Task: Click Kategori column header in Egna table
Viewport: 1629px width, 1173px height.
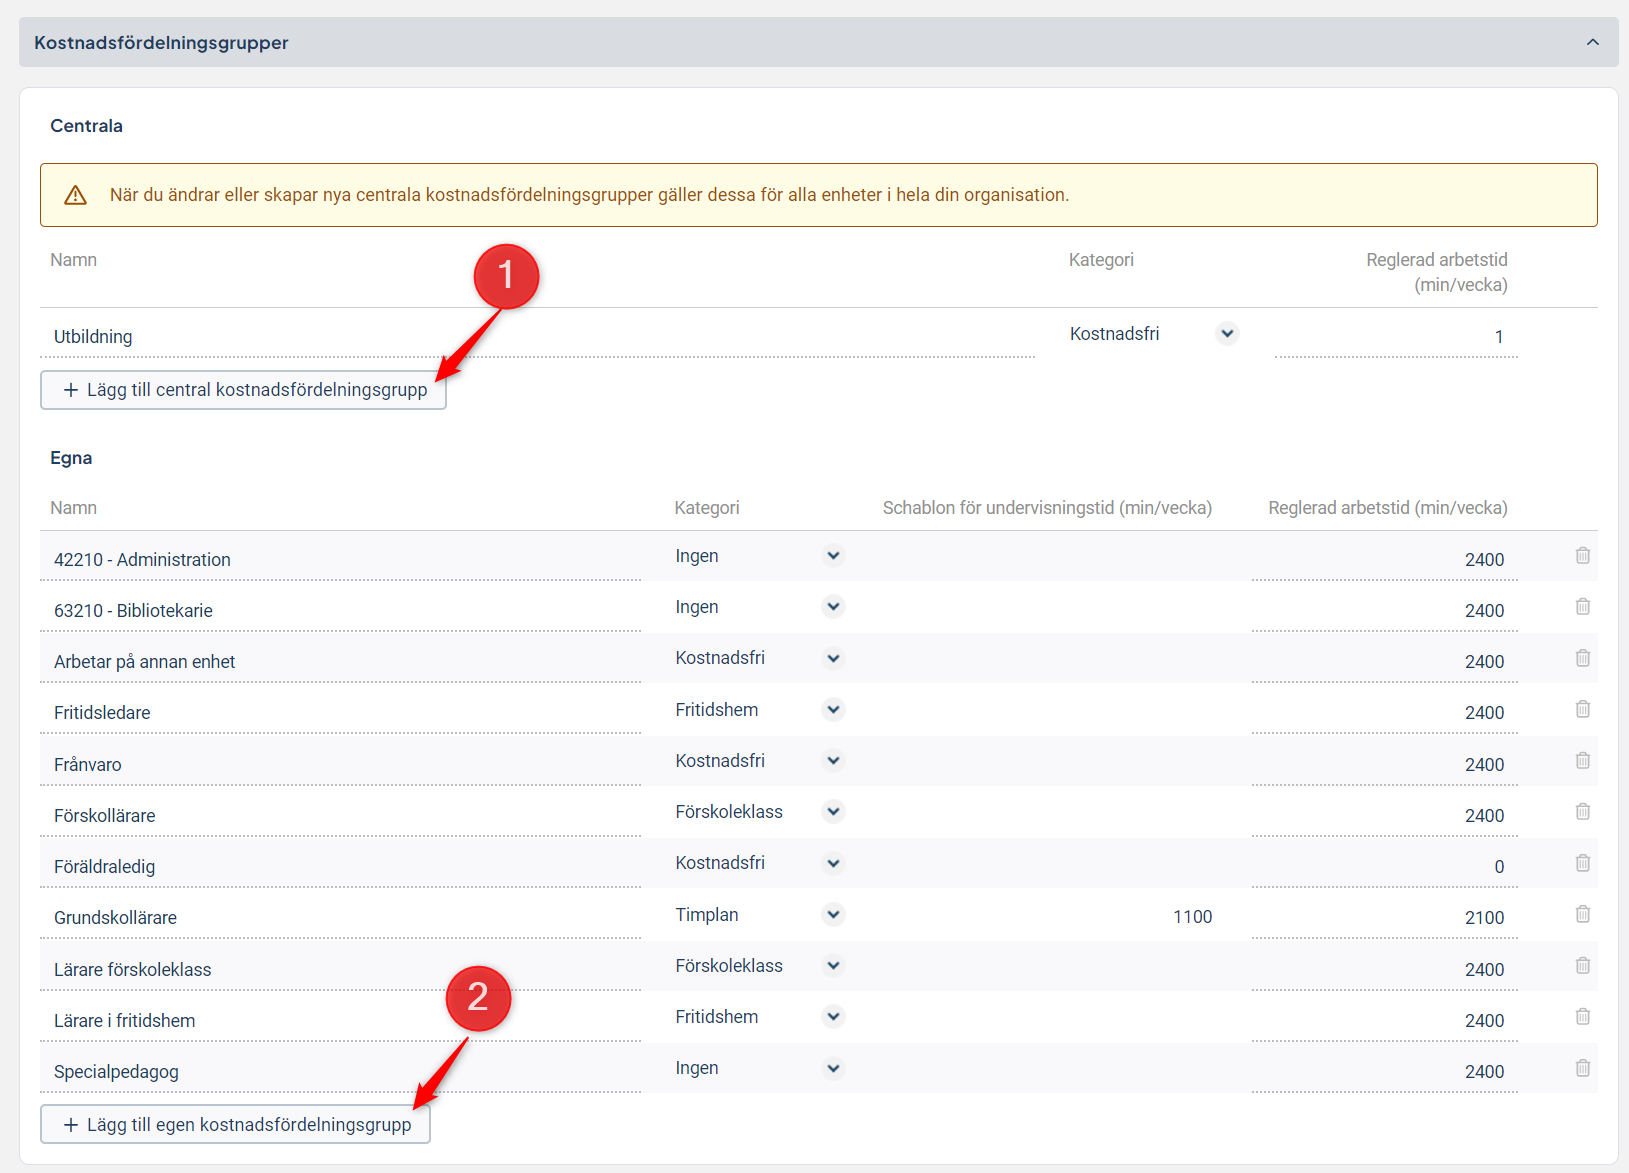Action: [707, 508]
